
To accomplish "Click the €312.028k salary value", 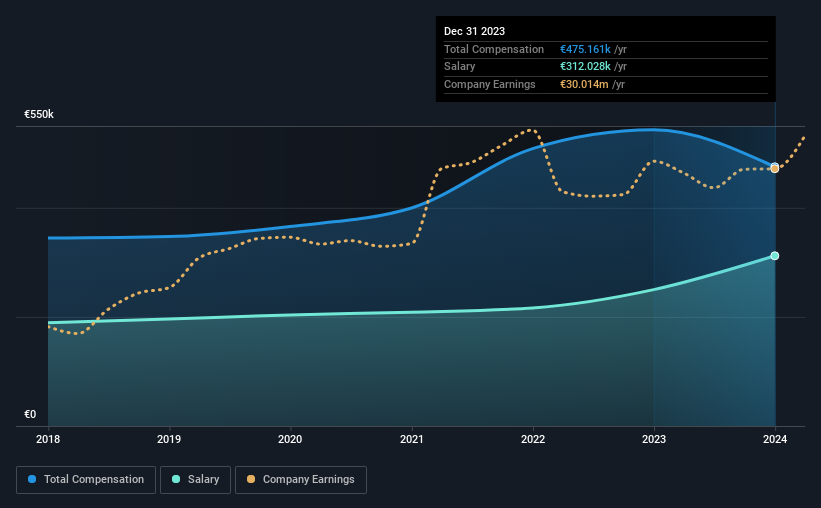I will pos(585,67).
